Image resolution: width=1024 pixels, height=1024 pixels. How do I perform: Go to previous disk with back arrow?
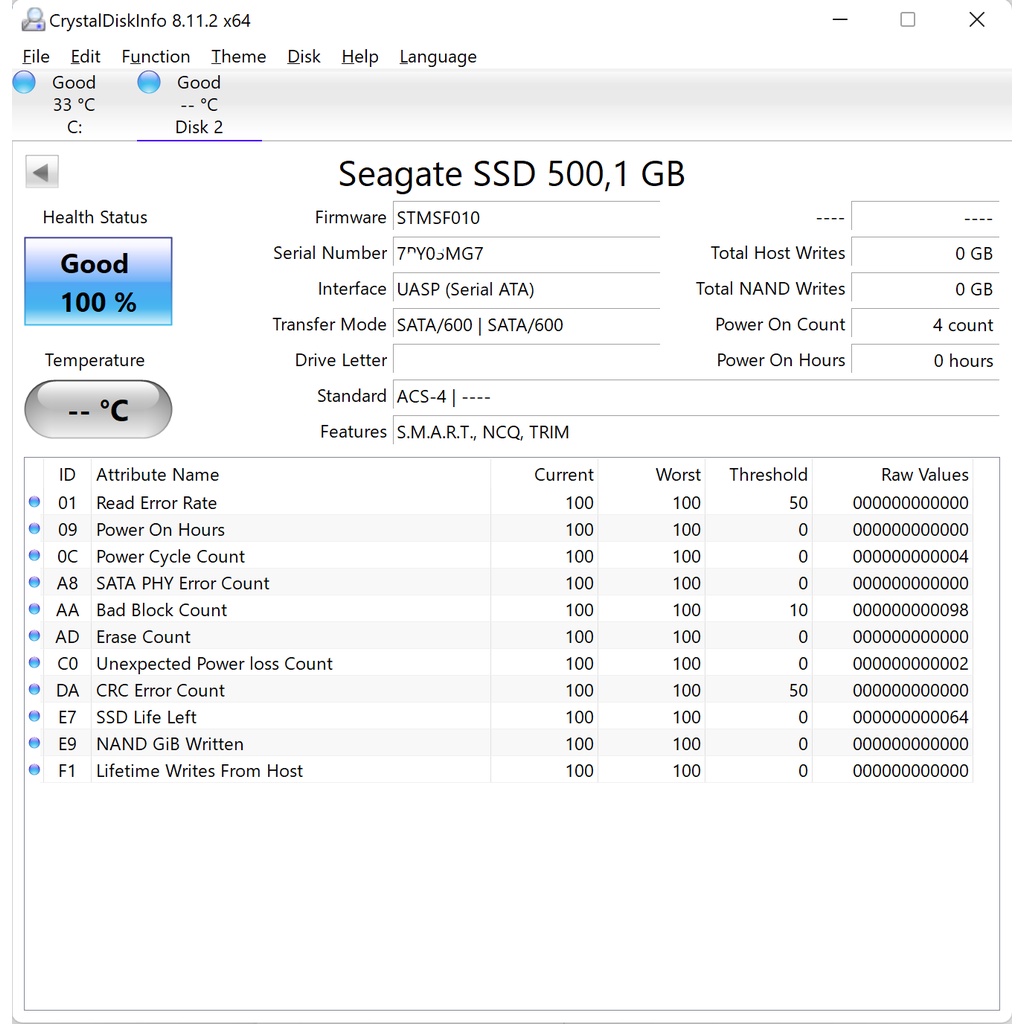[x=42, y=172]
